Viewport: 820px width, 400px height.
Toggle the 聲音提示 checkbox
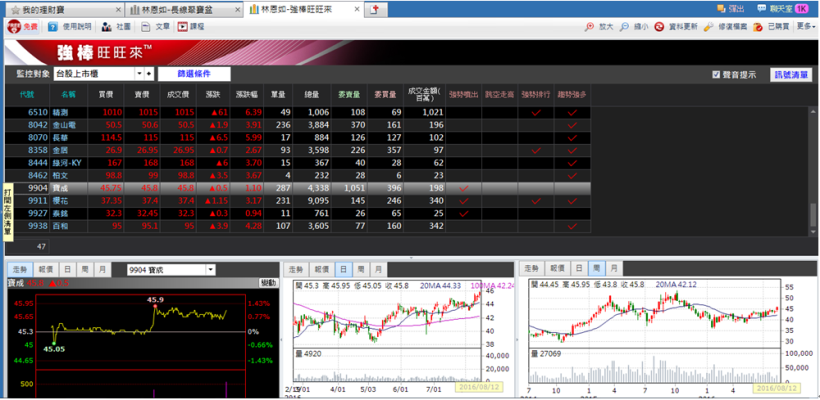click(x=716, y=75)
